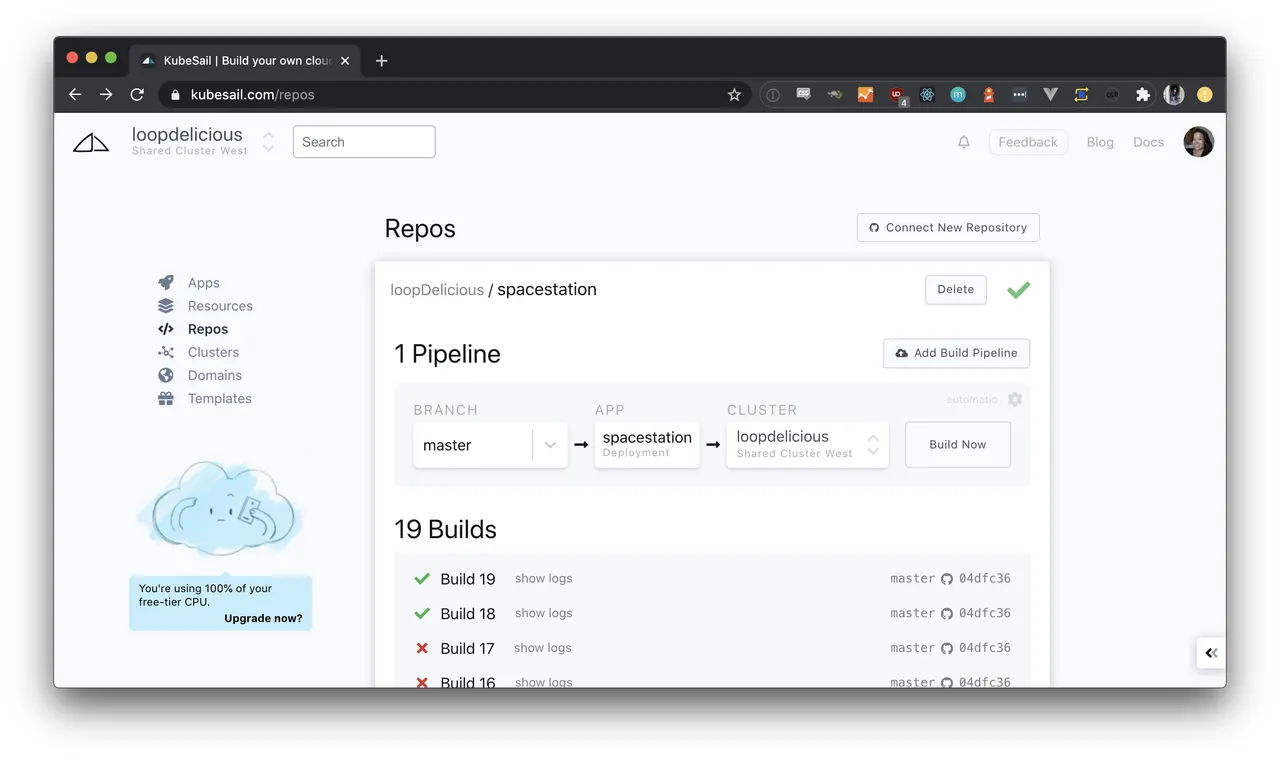Click the GitHub icon on the Build 19 row

tap(947, 579)
